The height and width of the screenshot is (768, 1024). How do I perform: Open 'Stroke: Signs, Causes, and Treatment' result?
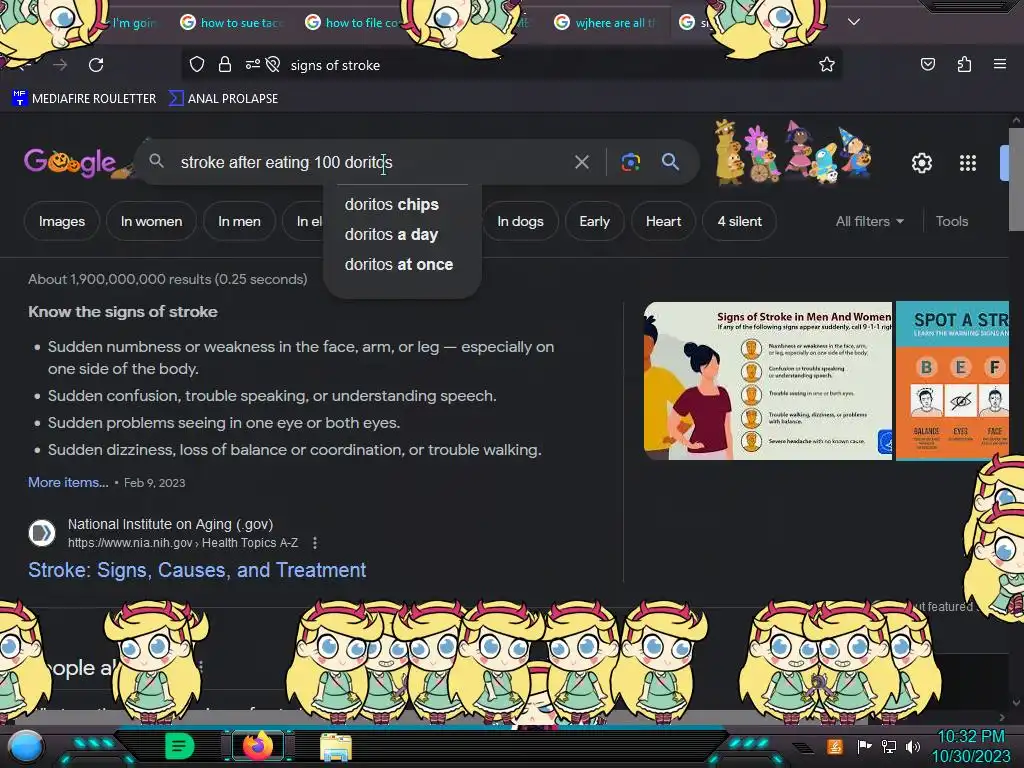click(197, 570)
